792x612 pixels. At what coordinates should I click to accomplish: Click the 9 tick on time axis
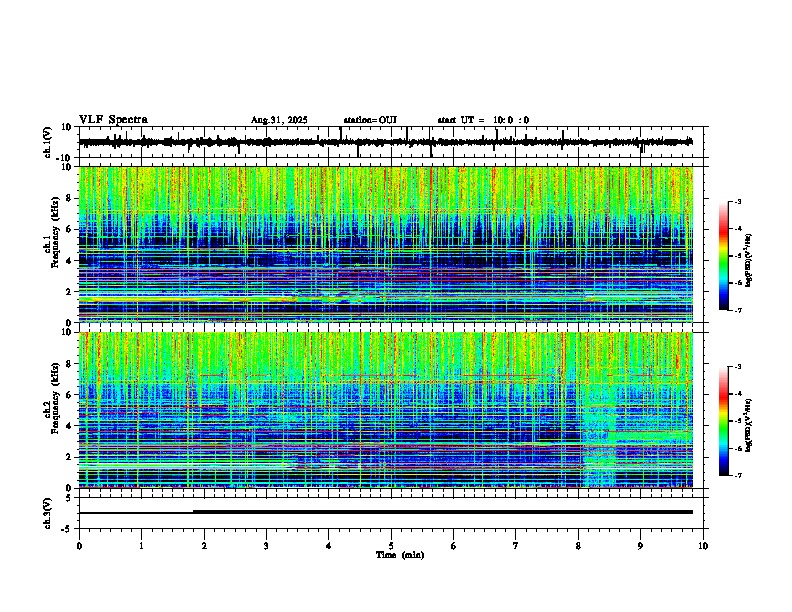(x=640, y=546)
